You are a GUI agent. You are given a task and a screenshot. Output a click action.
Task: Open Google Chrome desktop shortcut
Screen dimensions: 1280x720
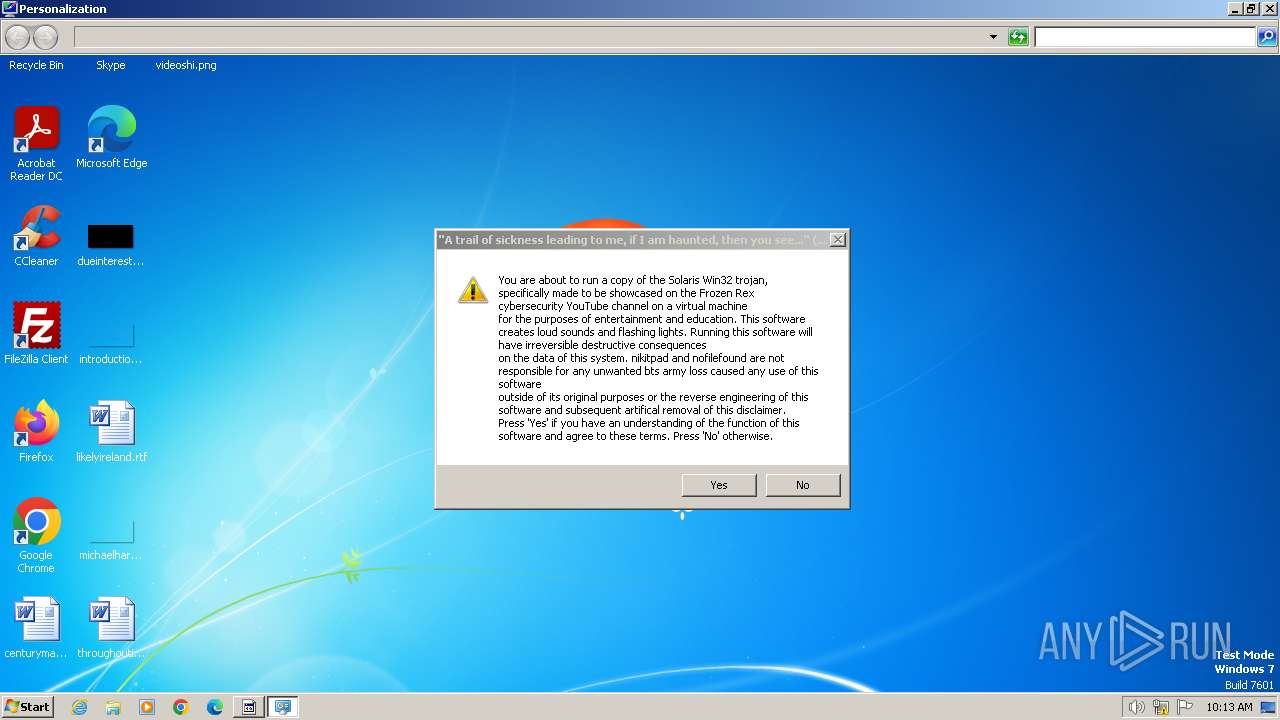pyautogui.click(x=36, y=535)
